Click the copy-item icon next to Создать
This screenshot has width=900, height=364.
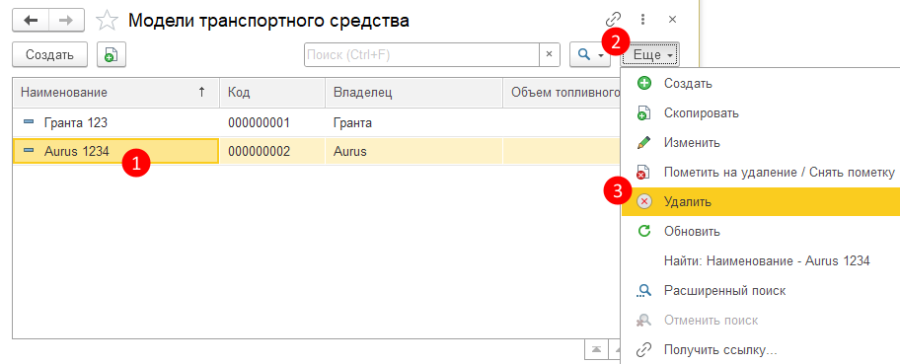[x=111, y=55]
